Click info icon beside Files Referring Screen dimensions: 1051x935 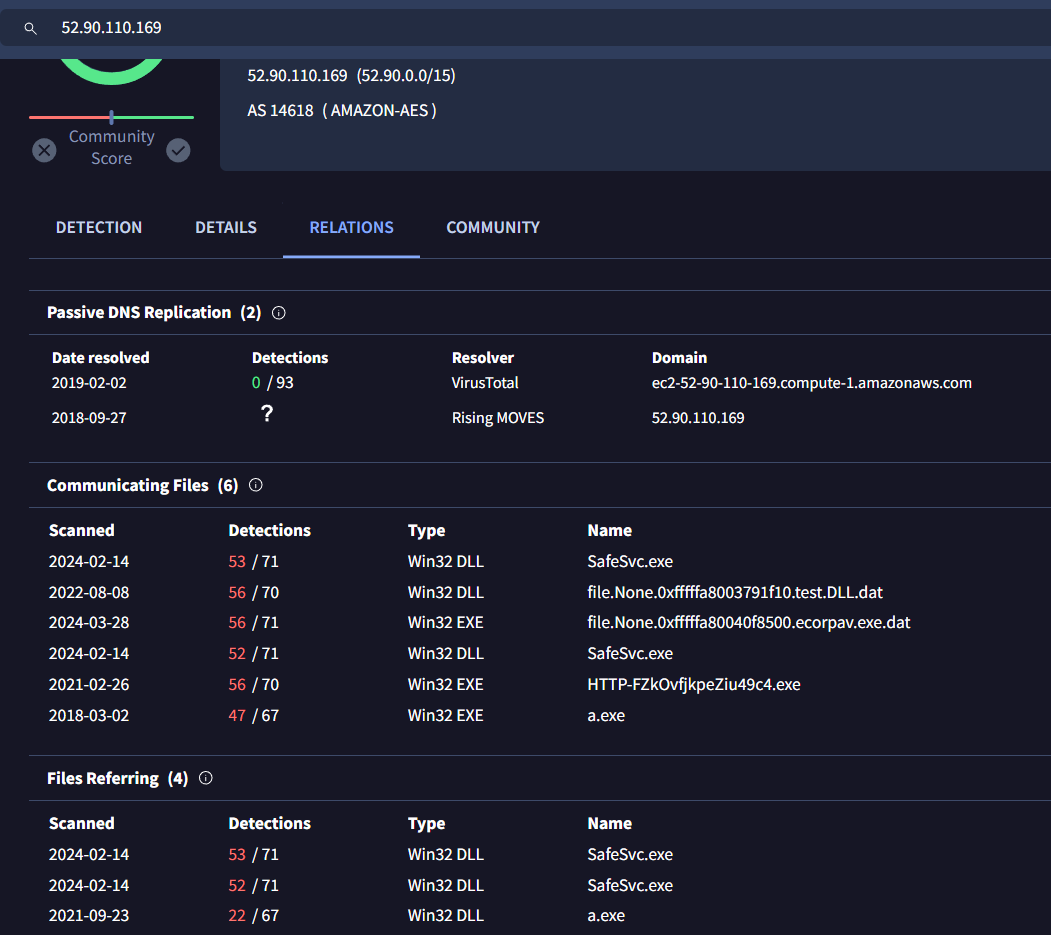[x=206, y=778]
